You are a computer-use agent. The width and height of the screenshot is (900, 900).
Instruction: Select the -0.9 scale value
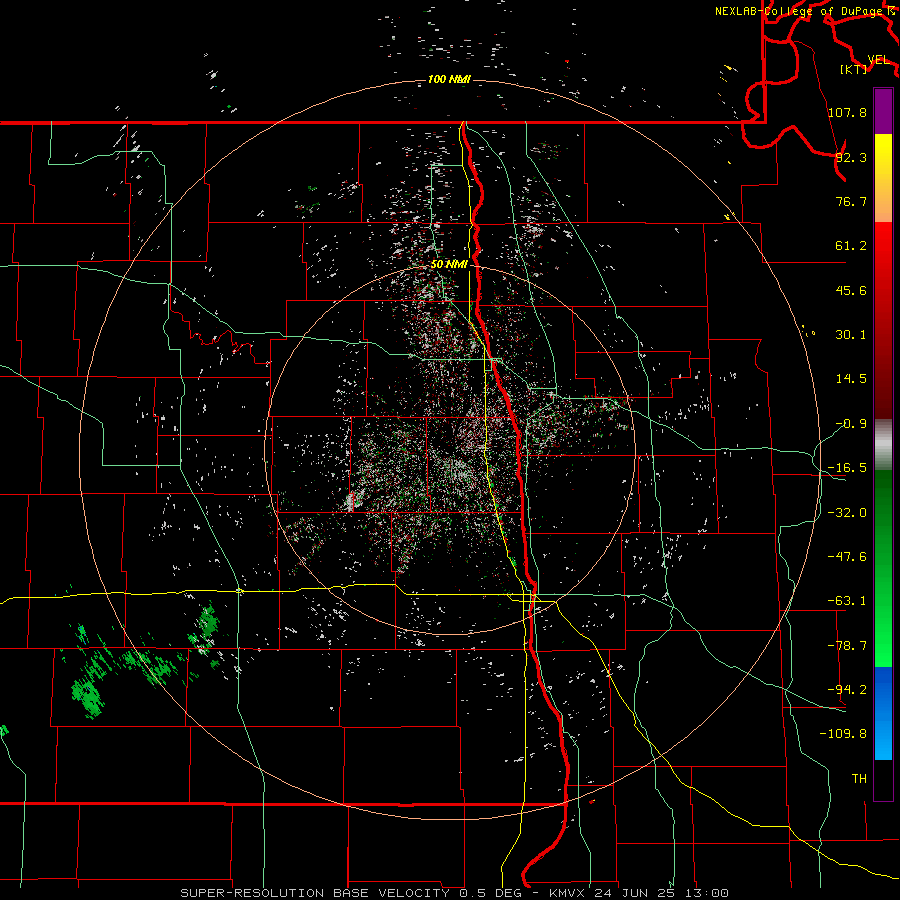pyautogui.click(x=851, y=424)
